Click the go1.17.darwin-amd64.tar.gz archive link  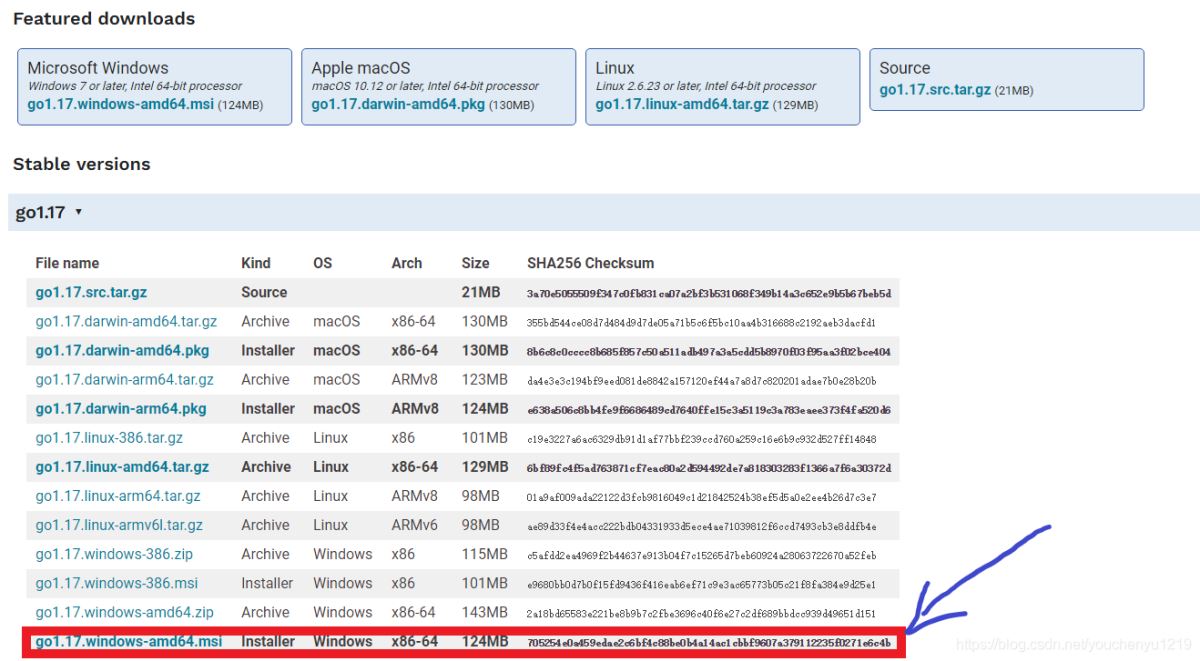(x=126, y=321)
